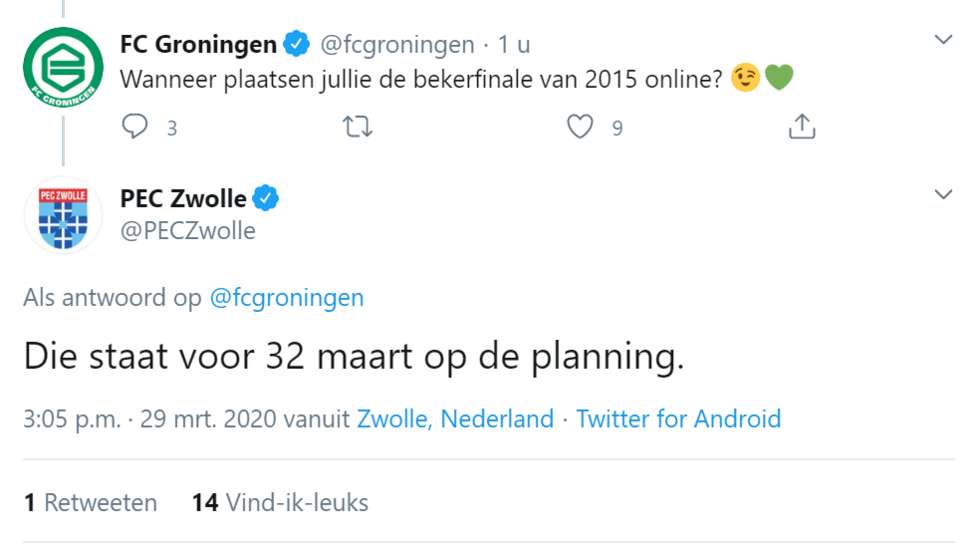
Task: Click FC Groningen verified badge
Action: pyautogui.click(x=296, y=44)
